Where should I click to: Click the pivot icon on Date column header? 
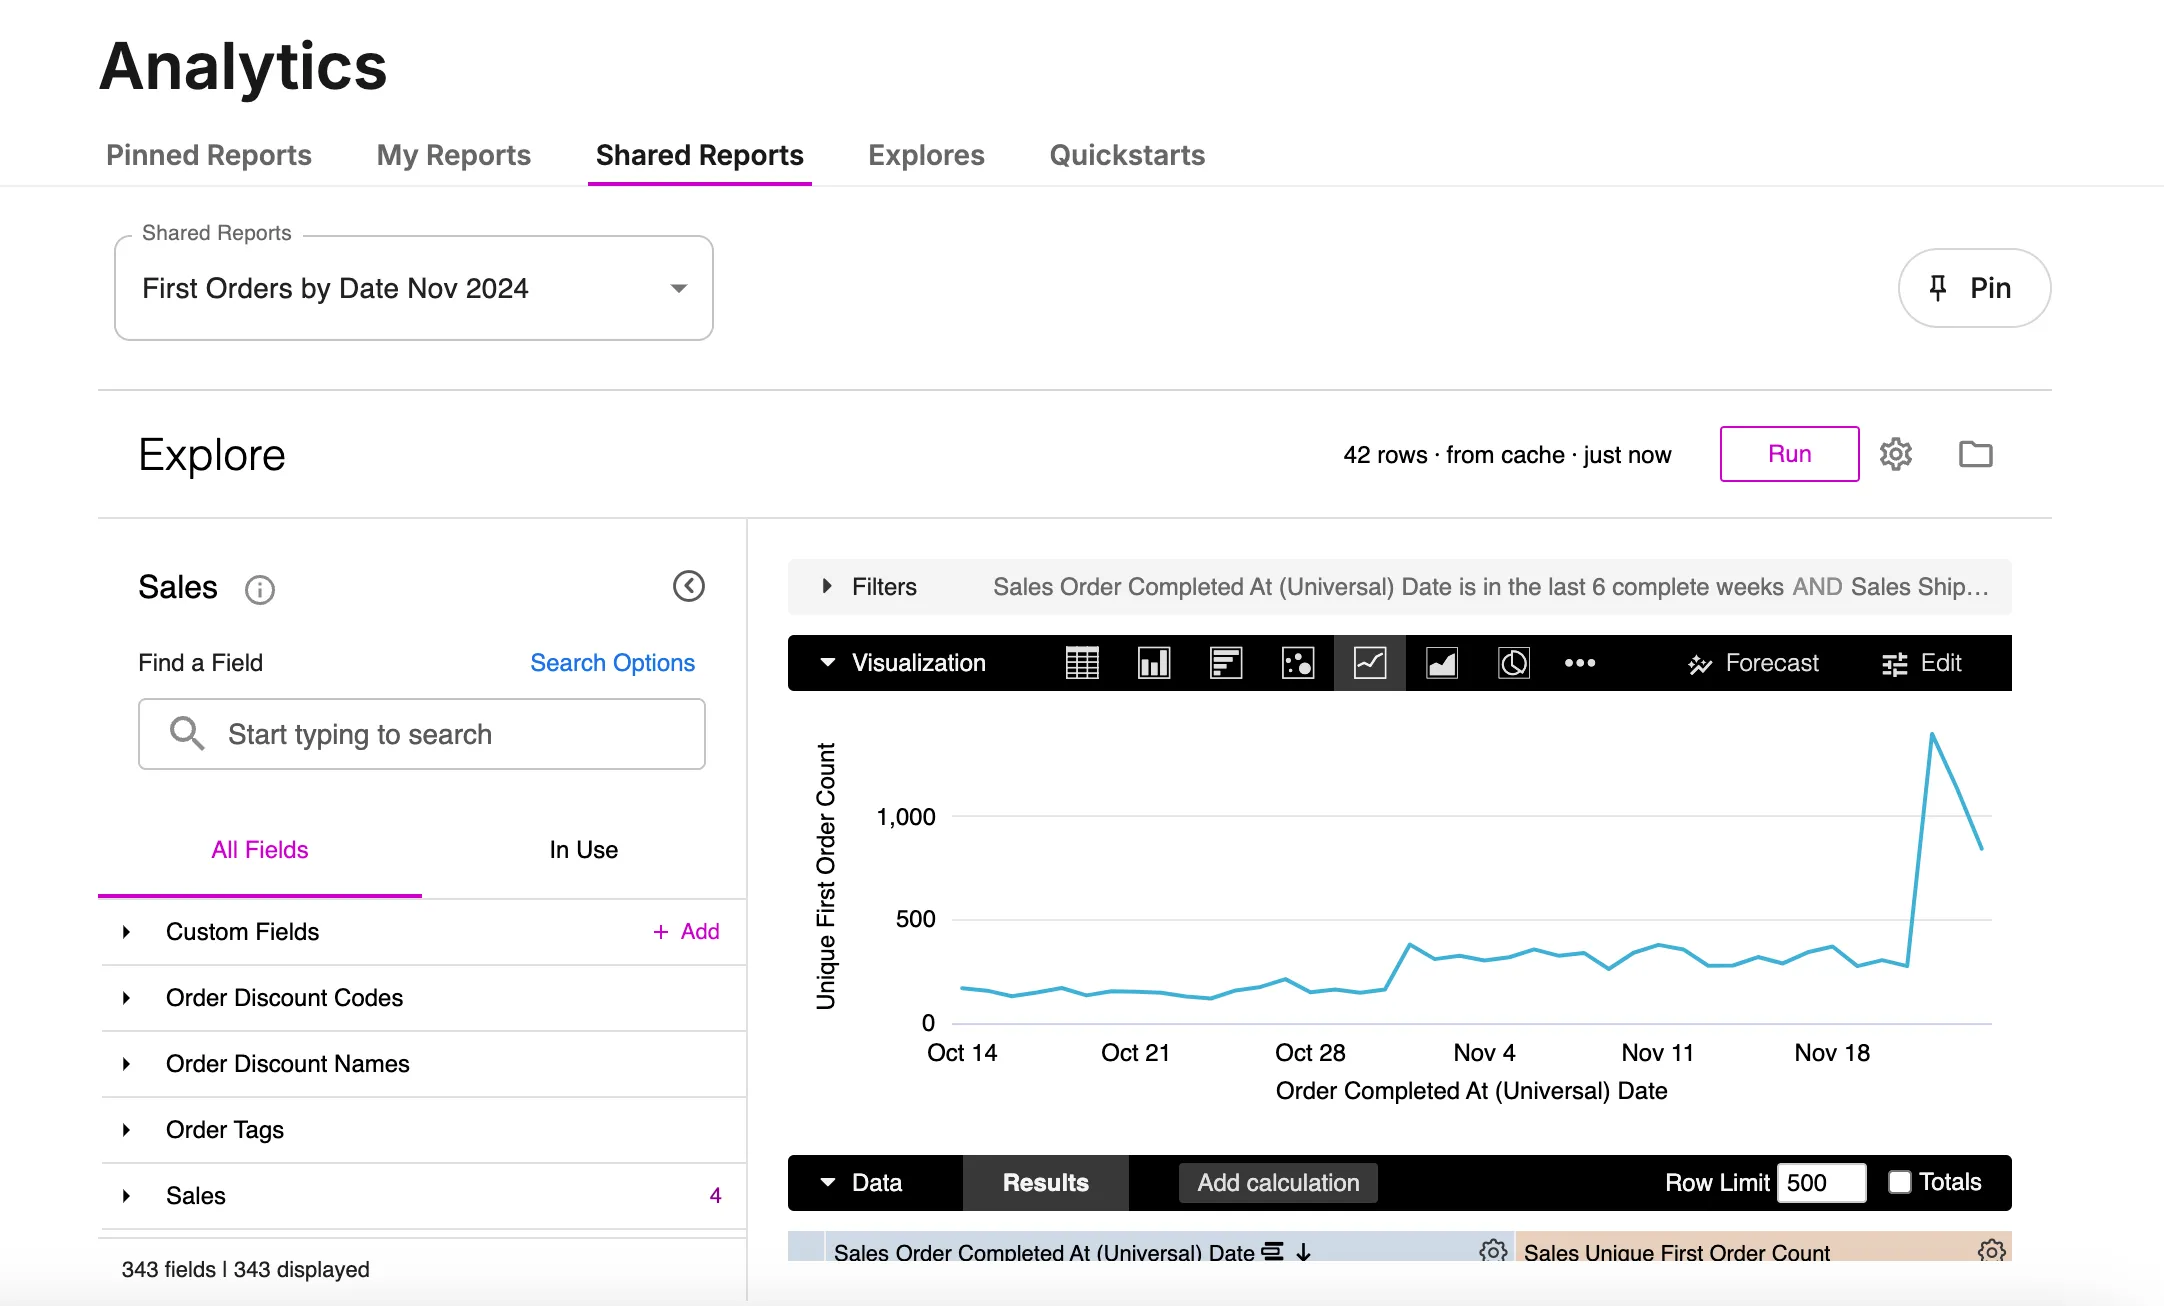pyautogui.click(x=1273, y=1251)
